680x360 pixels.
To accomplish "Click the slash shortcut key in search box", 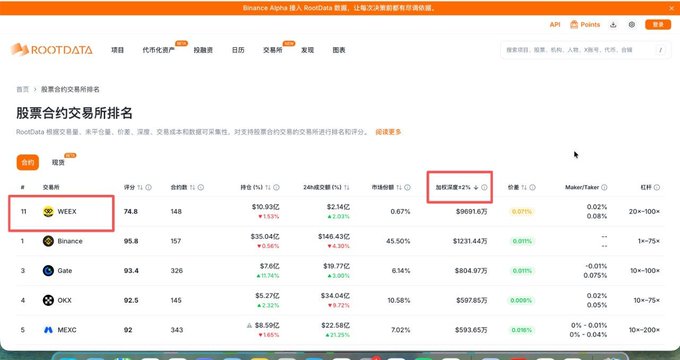I will pyautogui.click(x=660, y=50).
